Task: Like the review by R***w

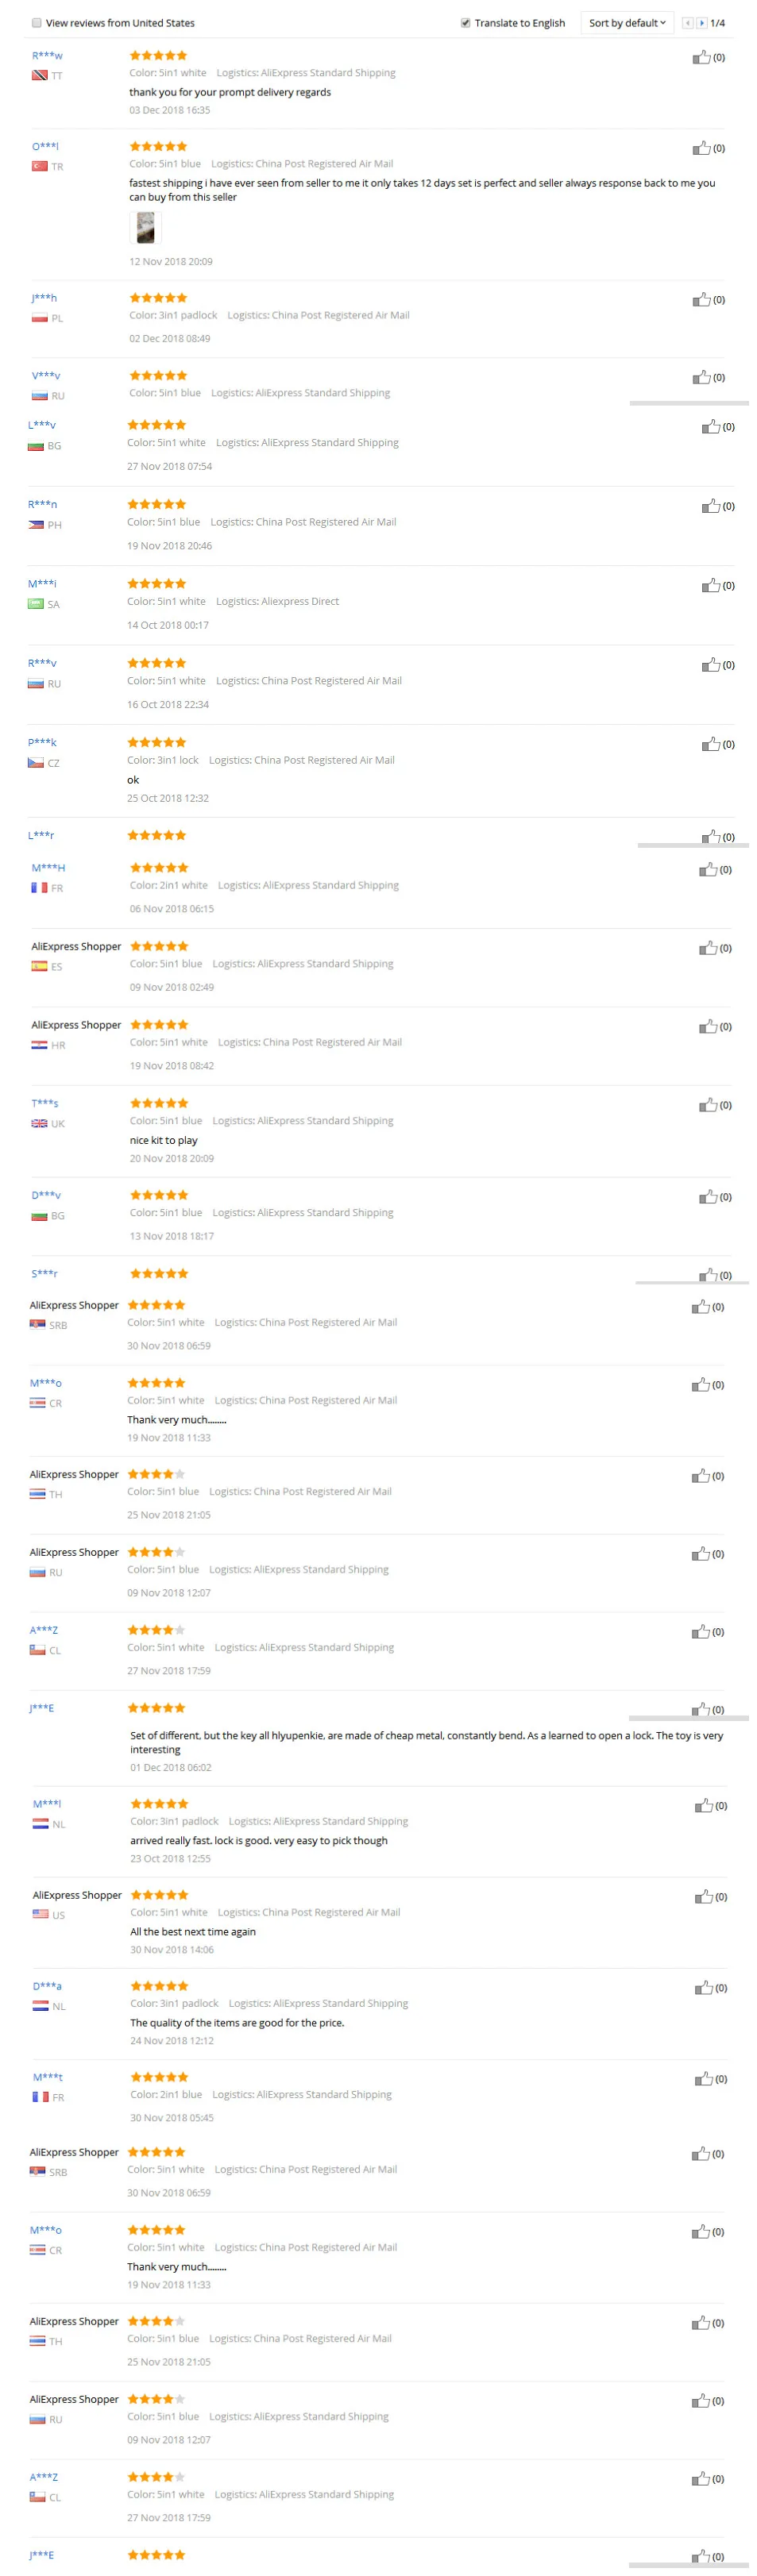Action: [x=702, y=57]
